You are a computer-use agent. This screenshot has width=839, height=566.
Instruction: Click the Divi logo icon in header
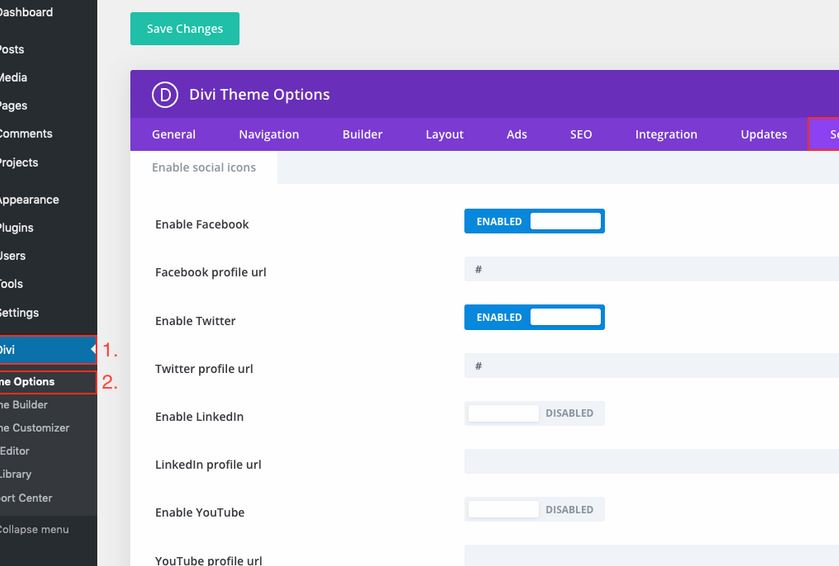tap(165, 95)
